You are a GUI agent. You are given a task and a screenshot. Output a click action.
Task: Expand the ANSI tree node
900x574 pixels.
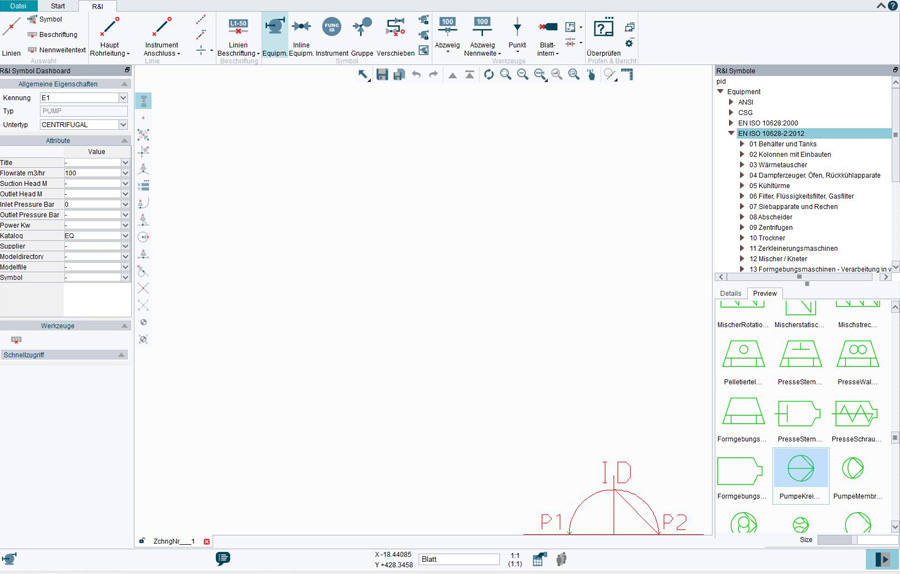click(x=731, y=102)
